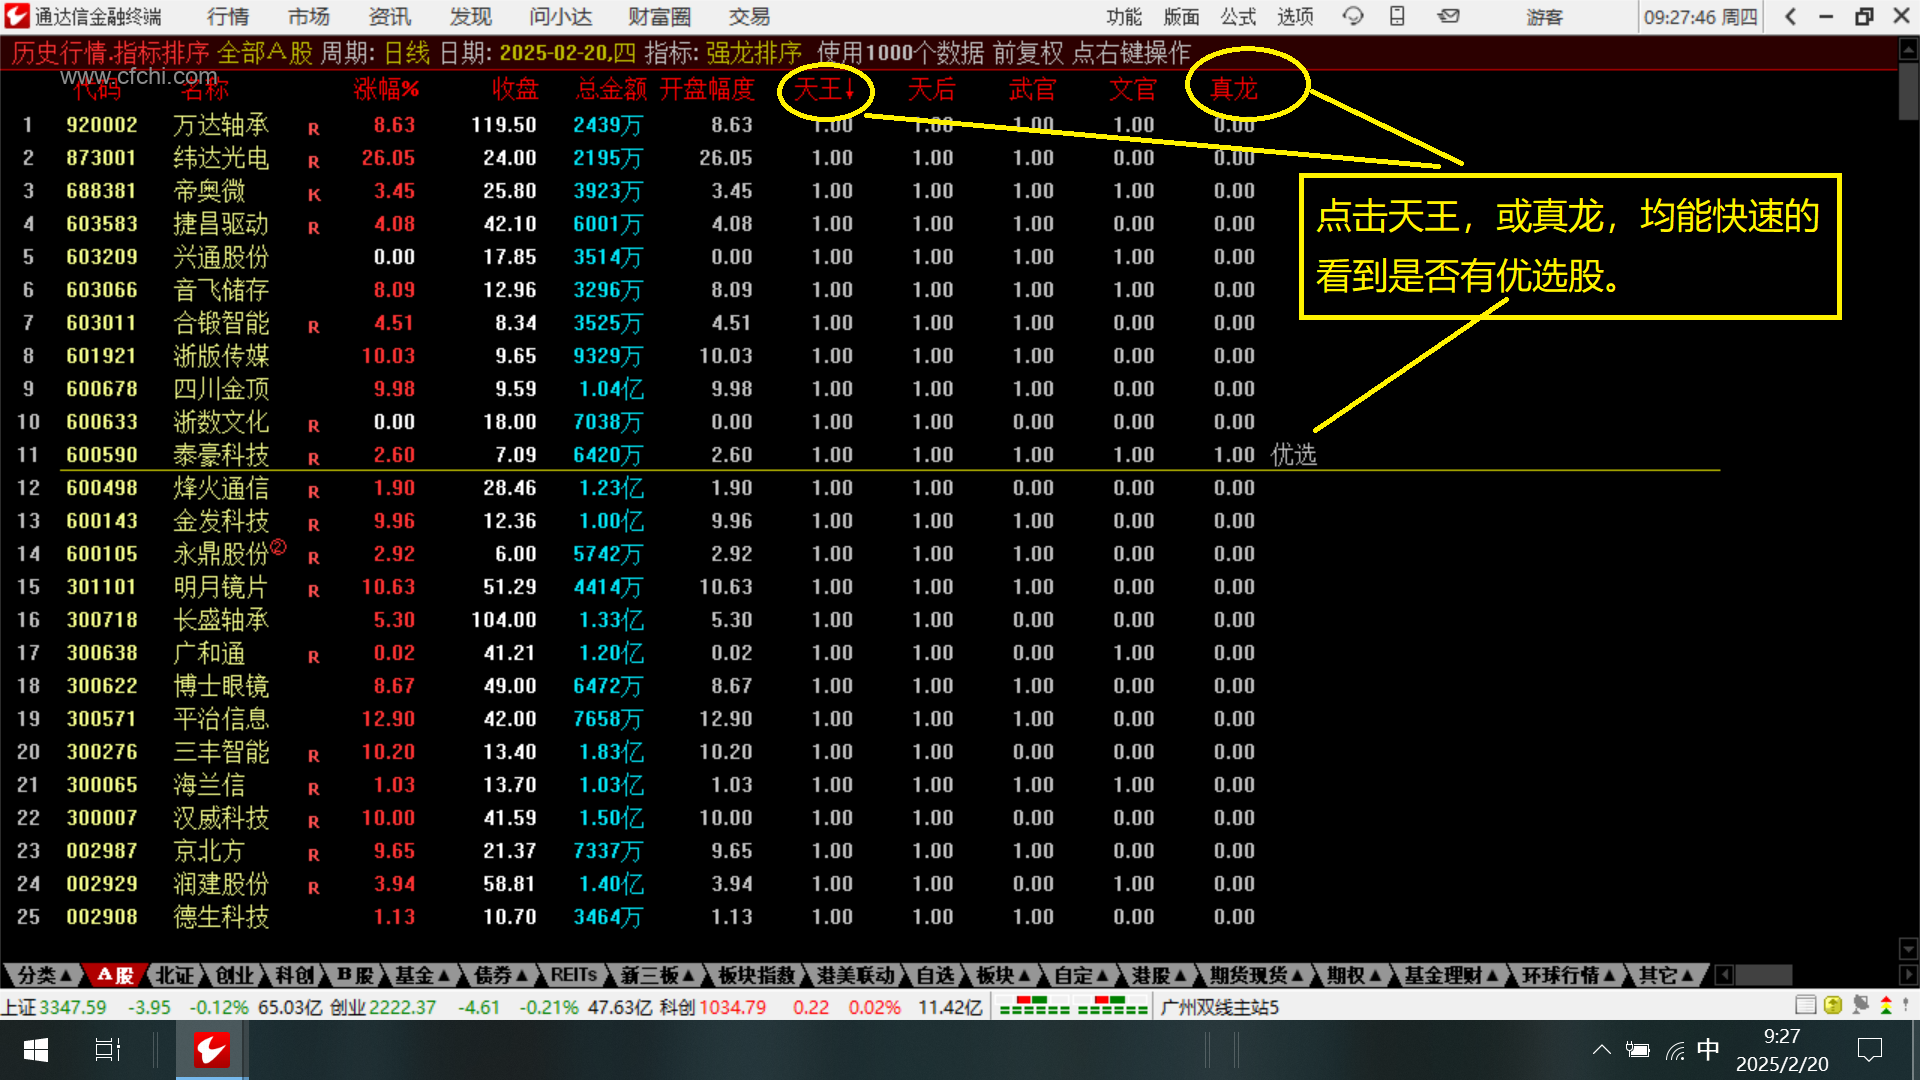Click the vertical scrollbar down arrow
Screen dimensions: 1920x1080
tap(1908, 948)
